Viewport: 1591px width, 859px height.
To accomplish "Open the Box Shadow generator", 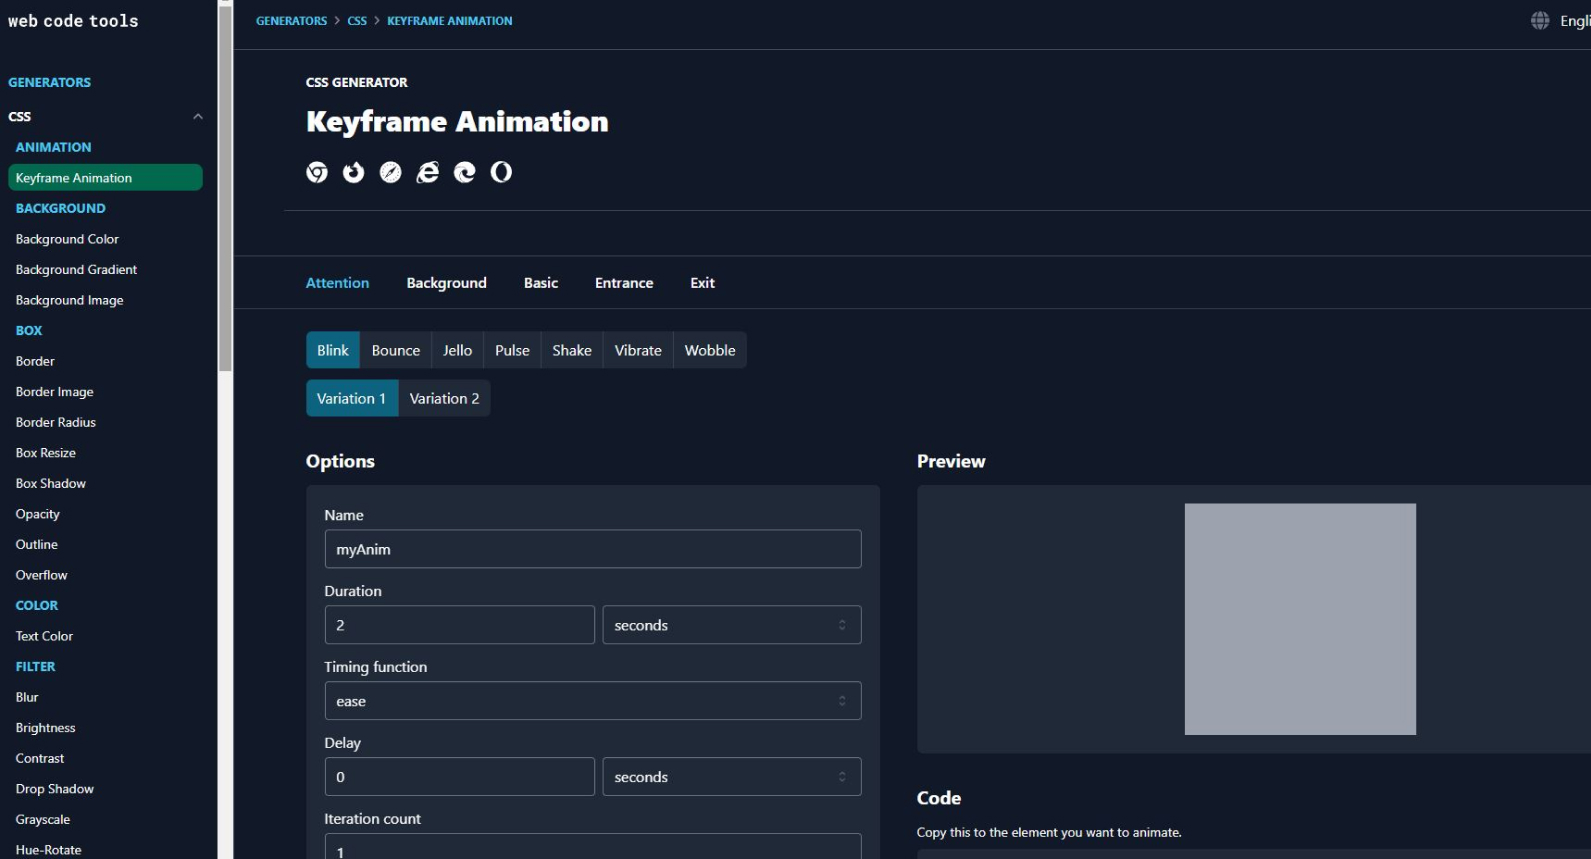I will point(51,483).
